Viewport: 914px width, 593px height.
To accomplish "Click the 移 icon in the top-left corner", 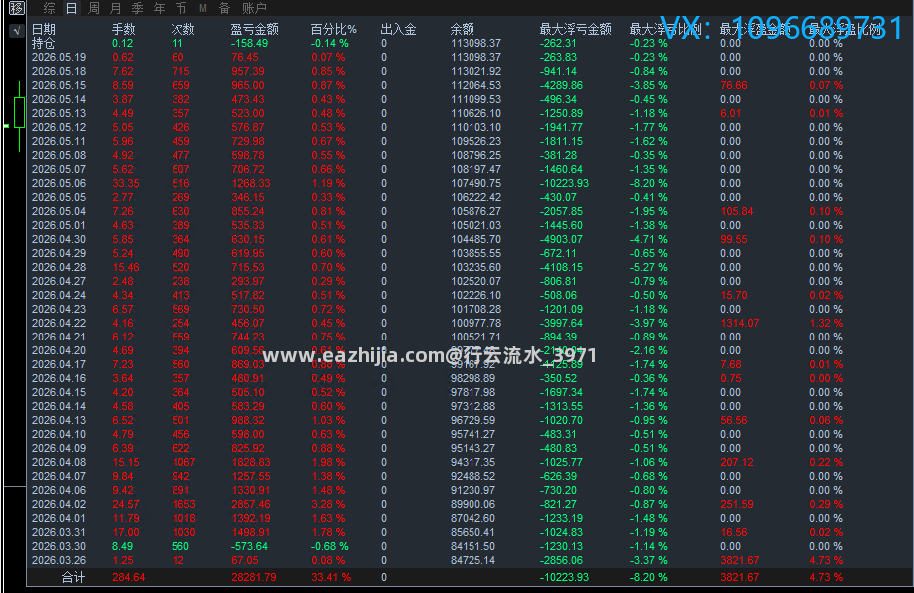I will [16, 8].
